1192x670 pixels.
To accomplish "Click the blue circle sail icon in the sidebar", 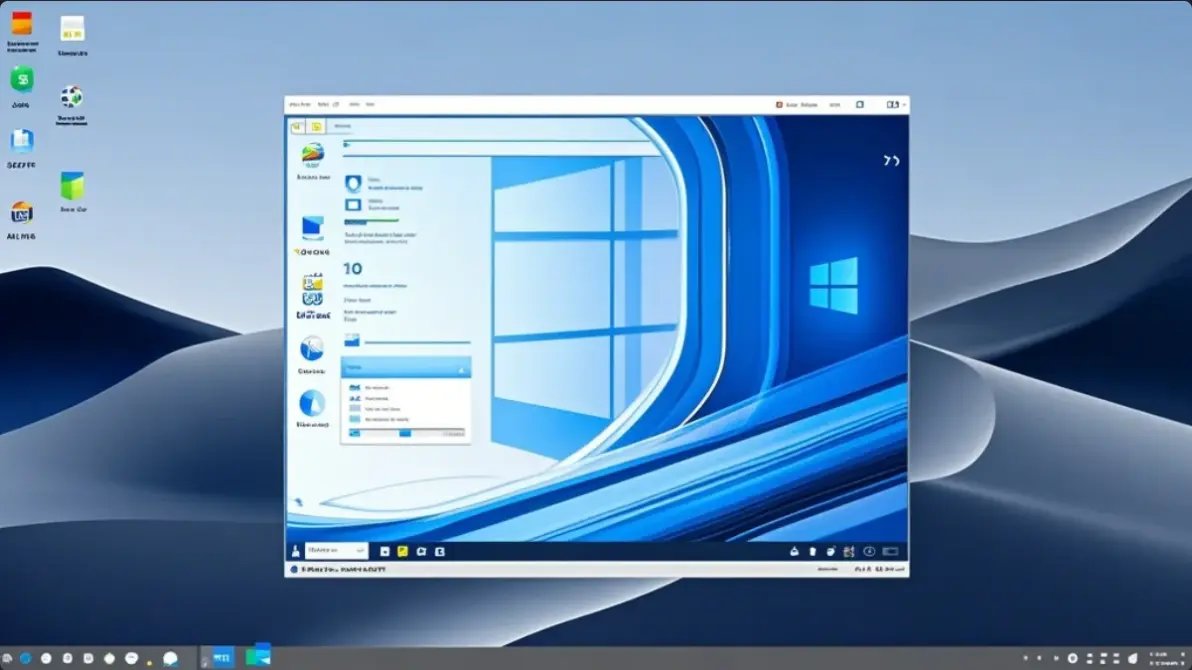I will pos(312,348).
